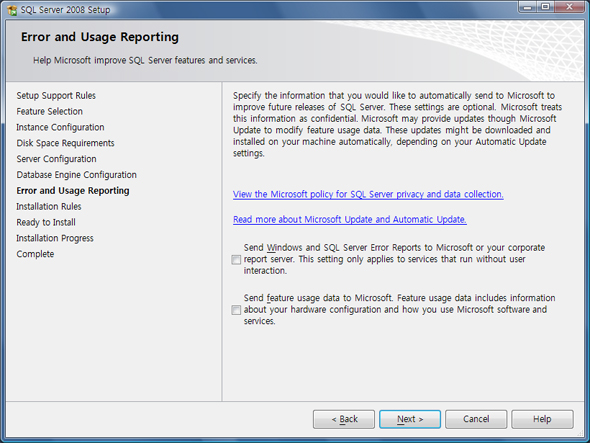Enable sending Windows and SQL Server Error Reports

click(236, 260)
